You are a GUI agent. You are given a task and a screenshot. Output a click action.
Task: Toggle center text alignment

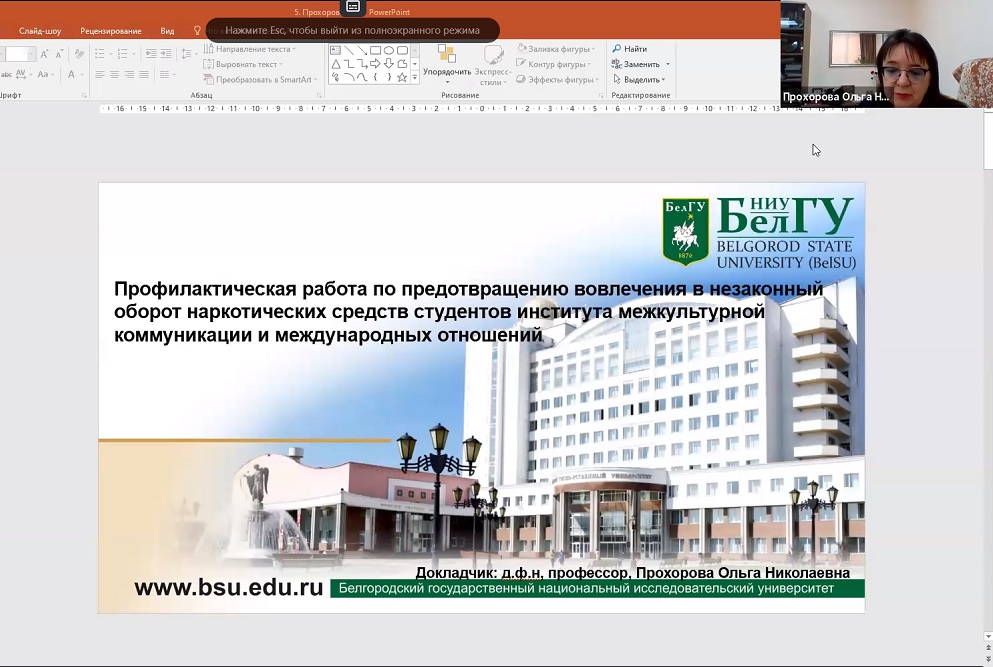pos(114,75)
